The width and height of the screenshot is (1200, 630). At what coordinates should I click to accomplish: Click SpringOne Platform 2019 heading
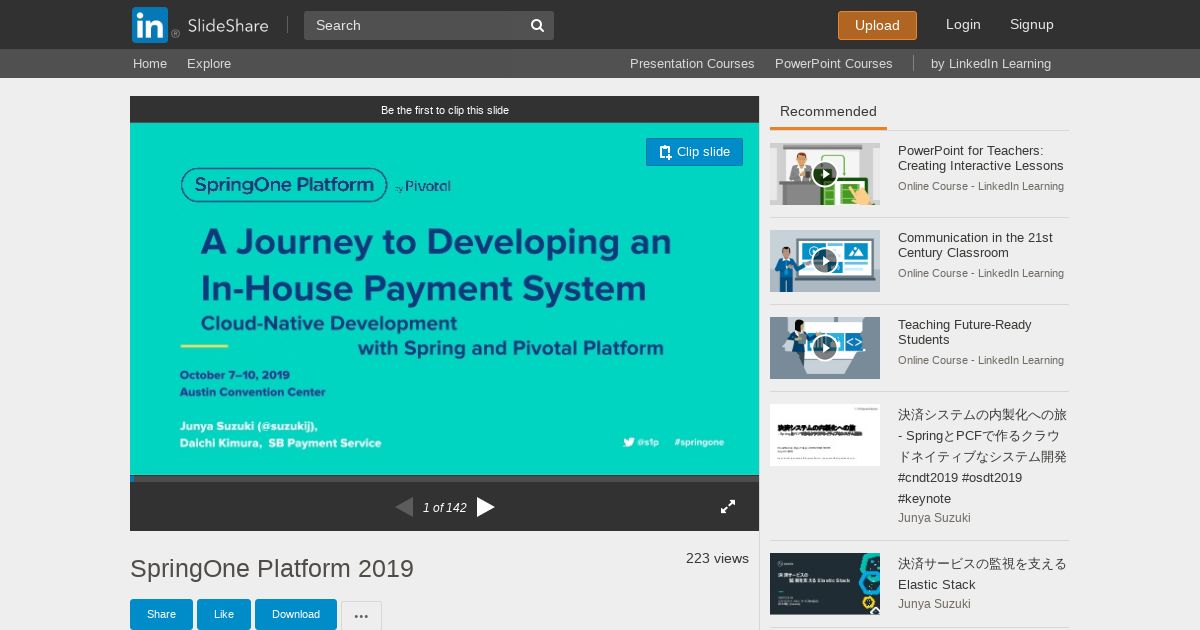coord(272,569)
